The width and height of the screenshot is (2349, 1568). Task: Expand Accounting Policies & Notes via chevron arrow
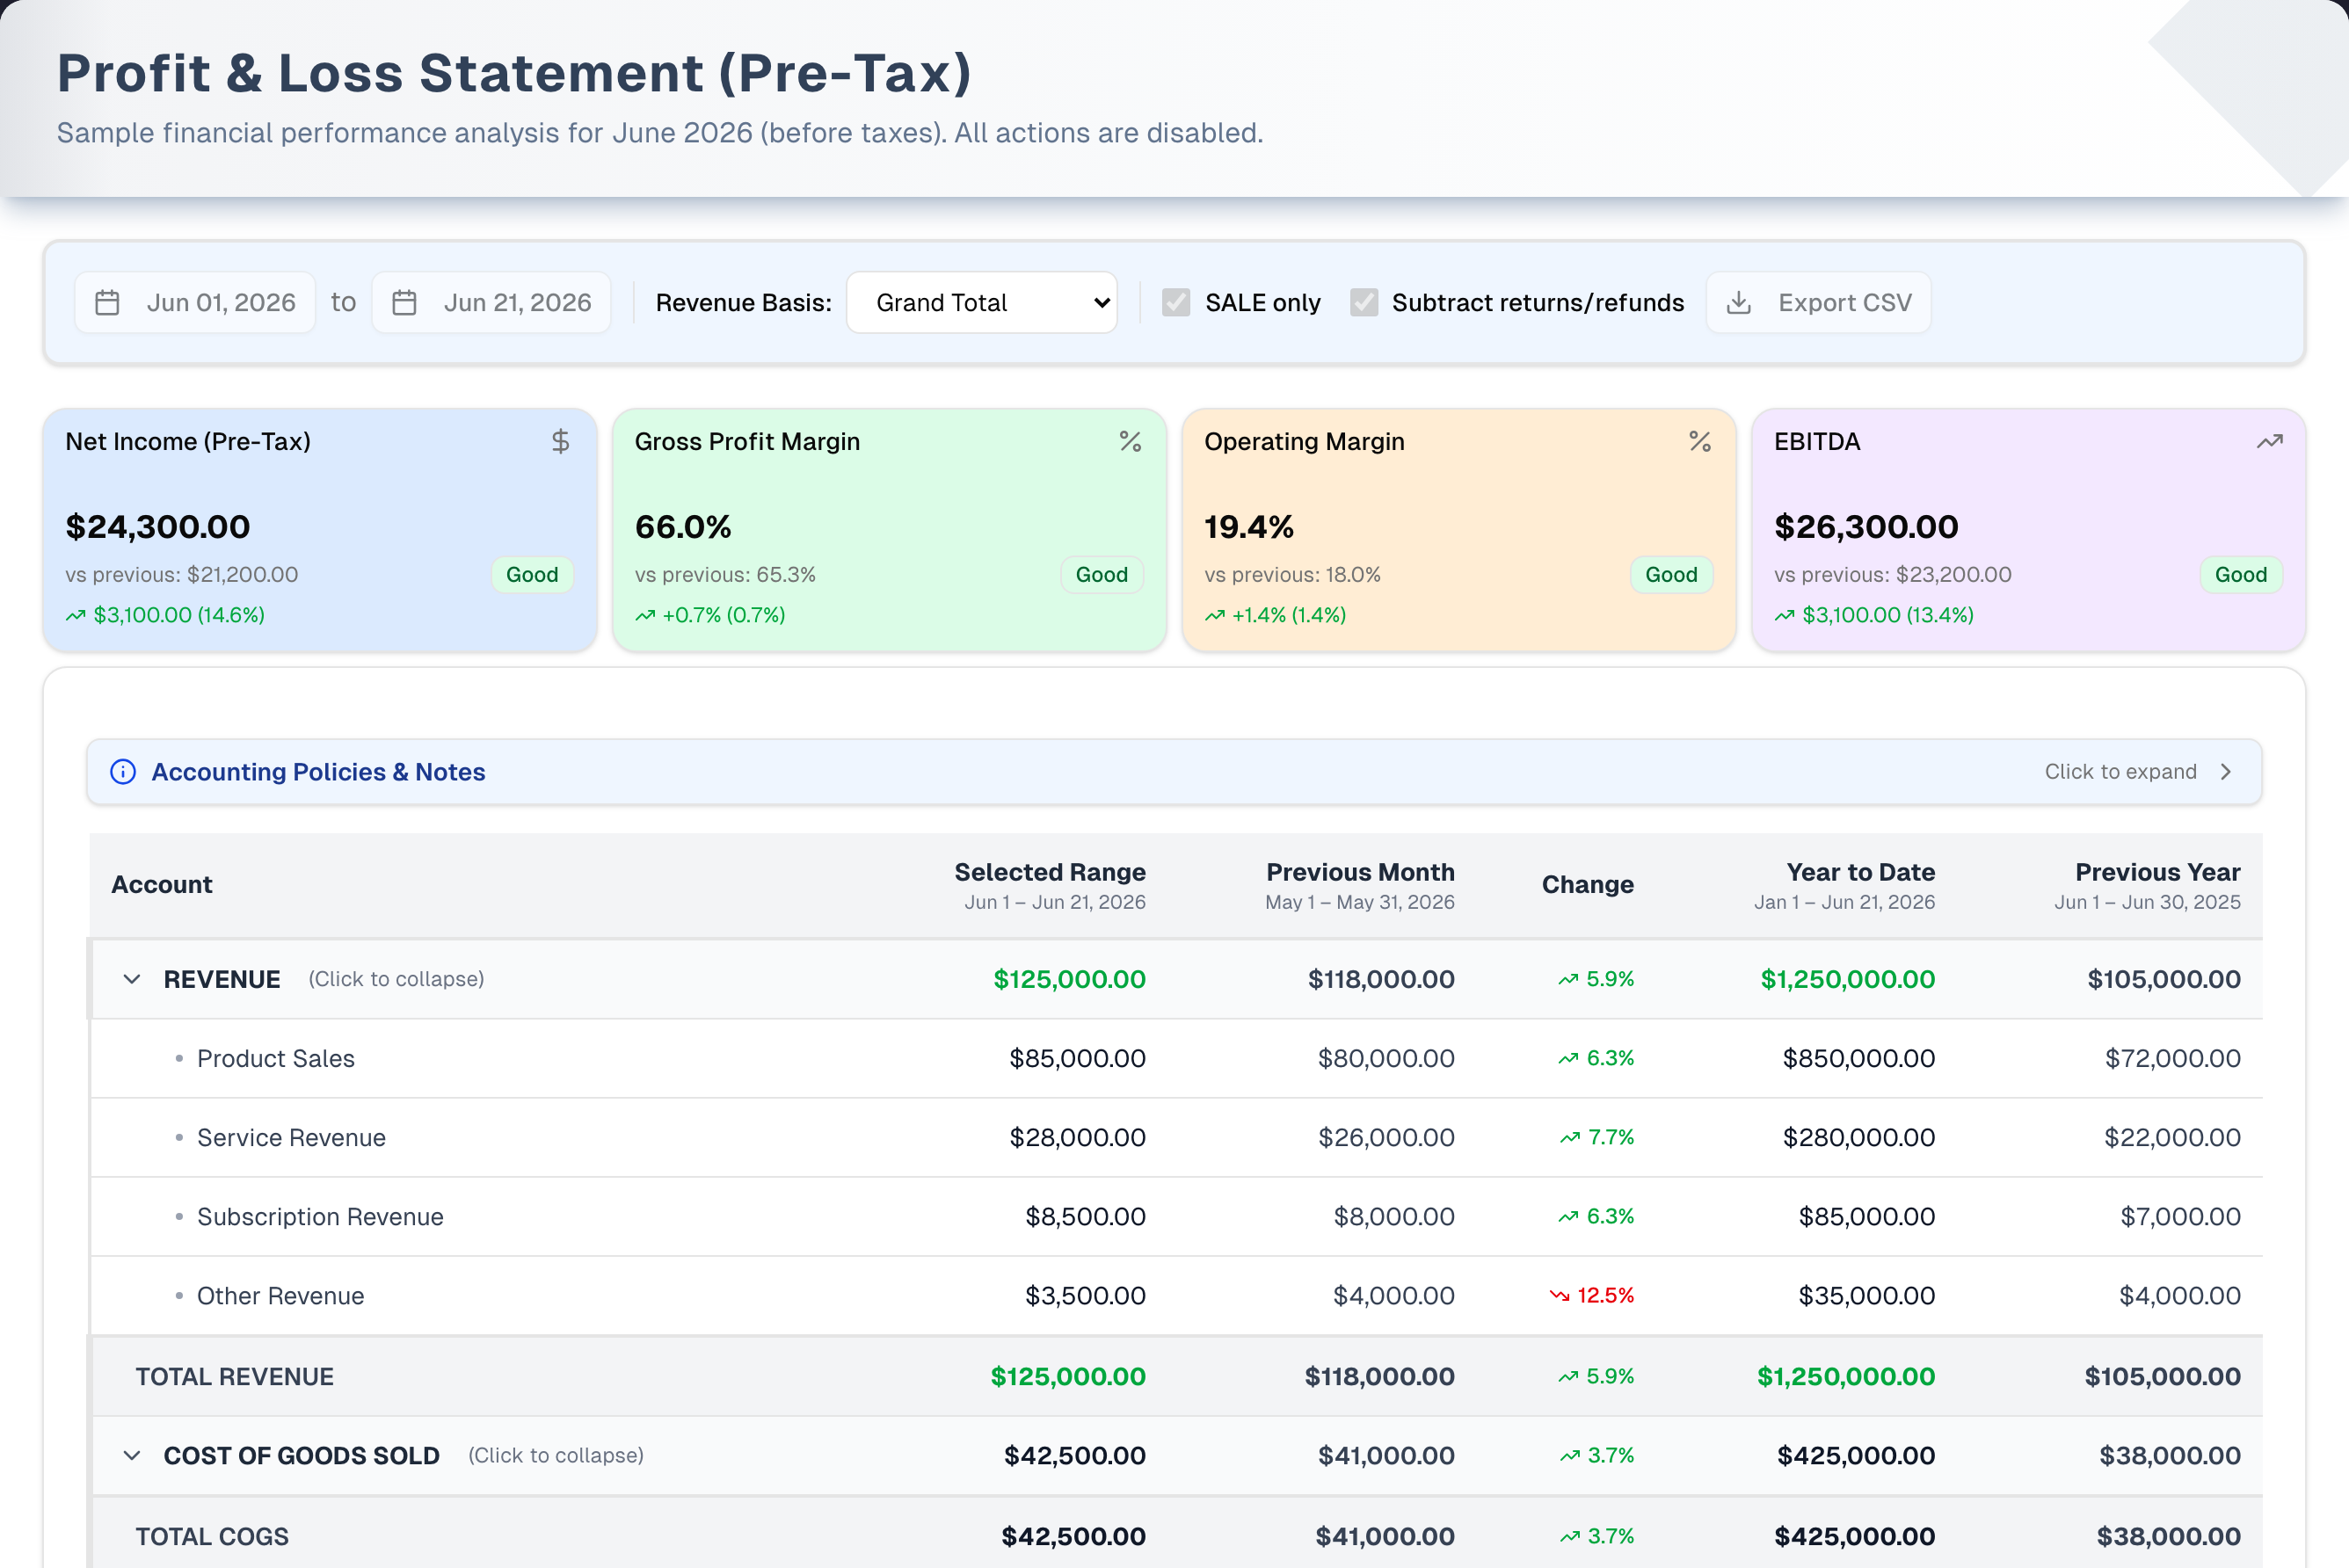(2225, 771)
